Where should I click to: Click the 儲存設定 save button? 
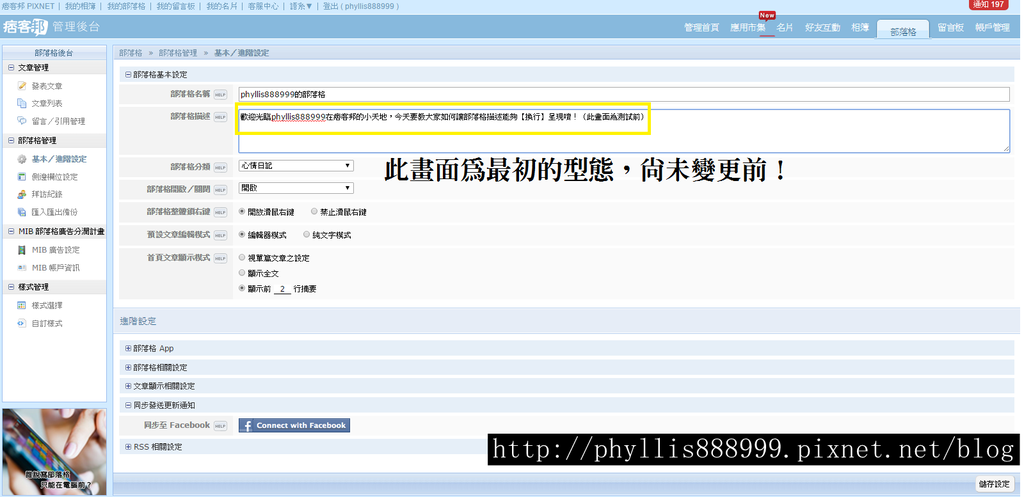pyautogui.click(x=994, y=484)
